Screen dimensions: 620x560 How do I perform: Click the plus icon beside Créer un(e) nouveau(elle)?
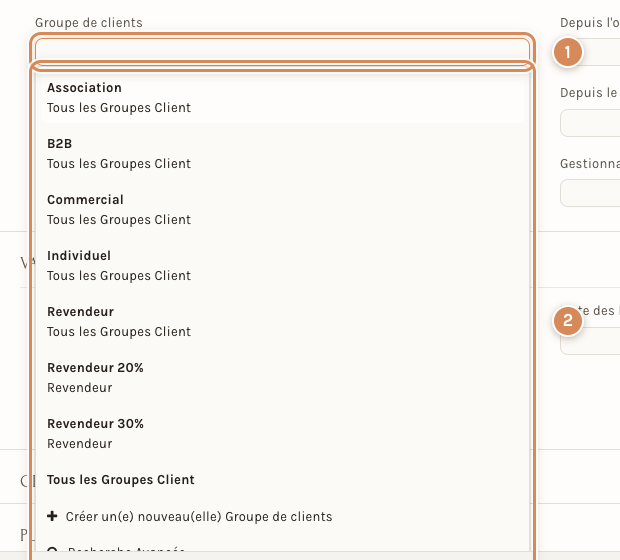coord(52,516)
